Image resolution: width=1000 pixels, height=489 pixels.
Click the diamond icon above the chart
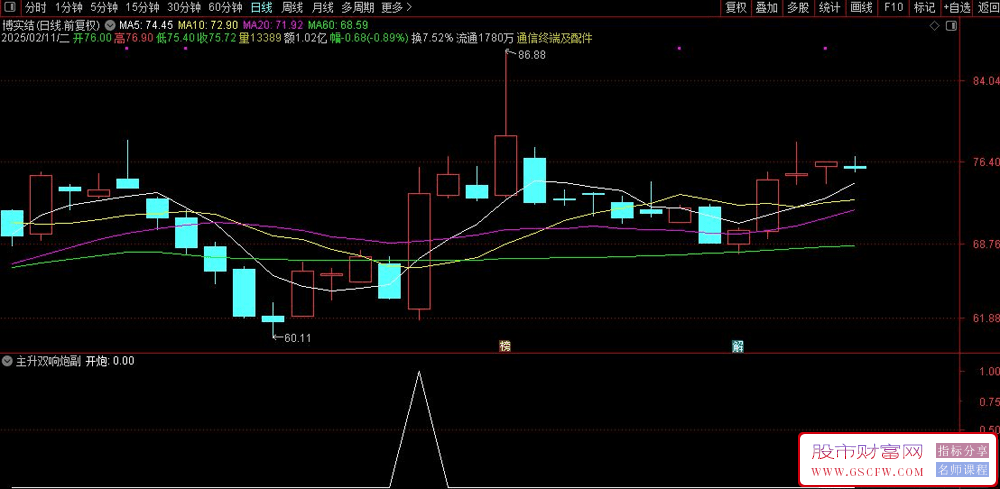(935, 24)
